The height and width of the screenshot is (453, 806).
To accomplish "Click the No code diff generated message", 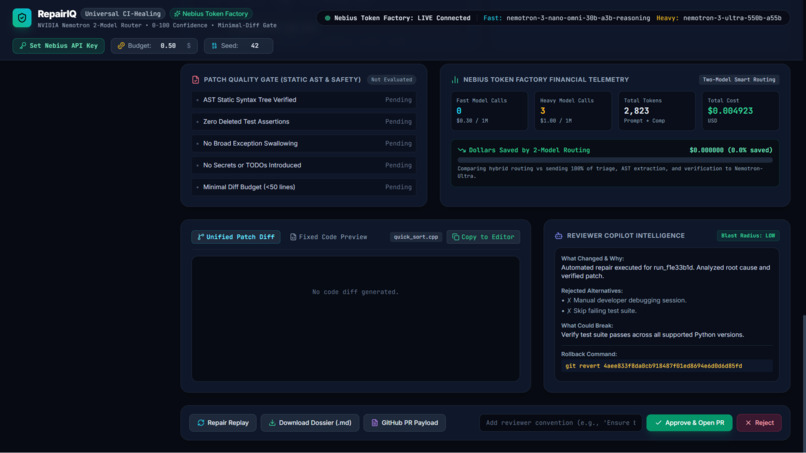I will (355, 292).
